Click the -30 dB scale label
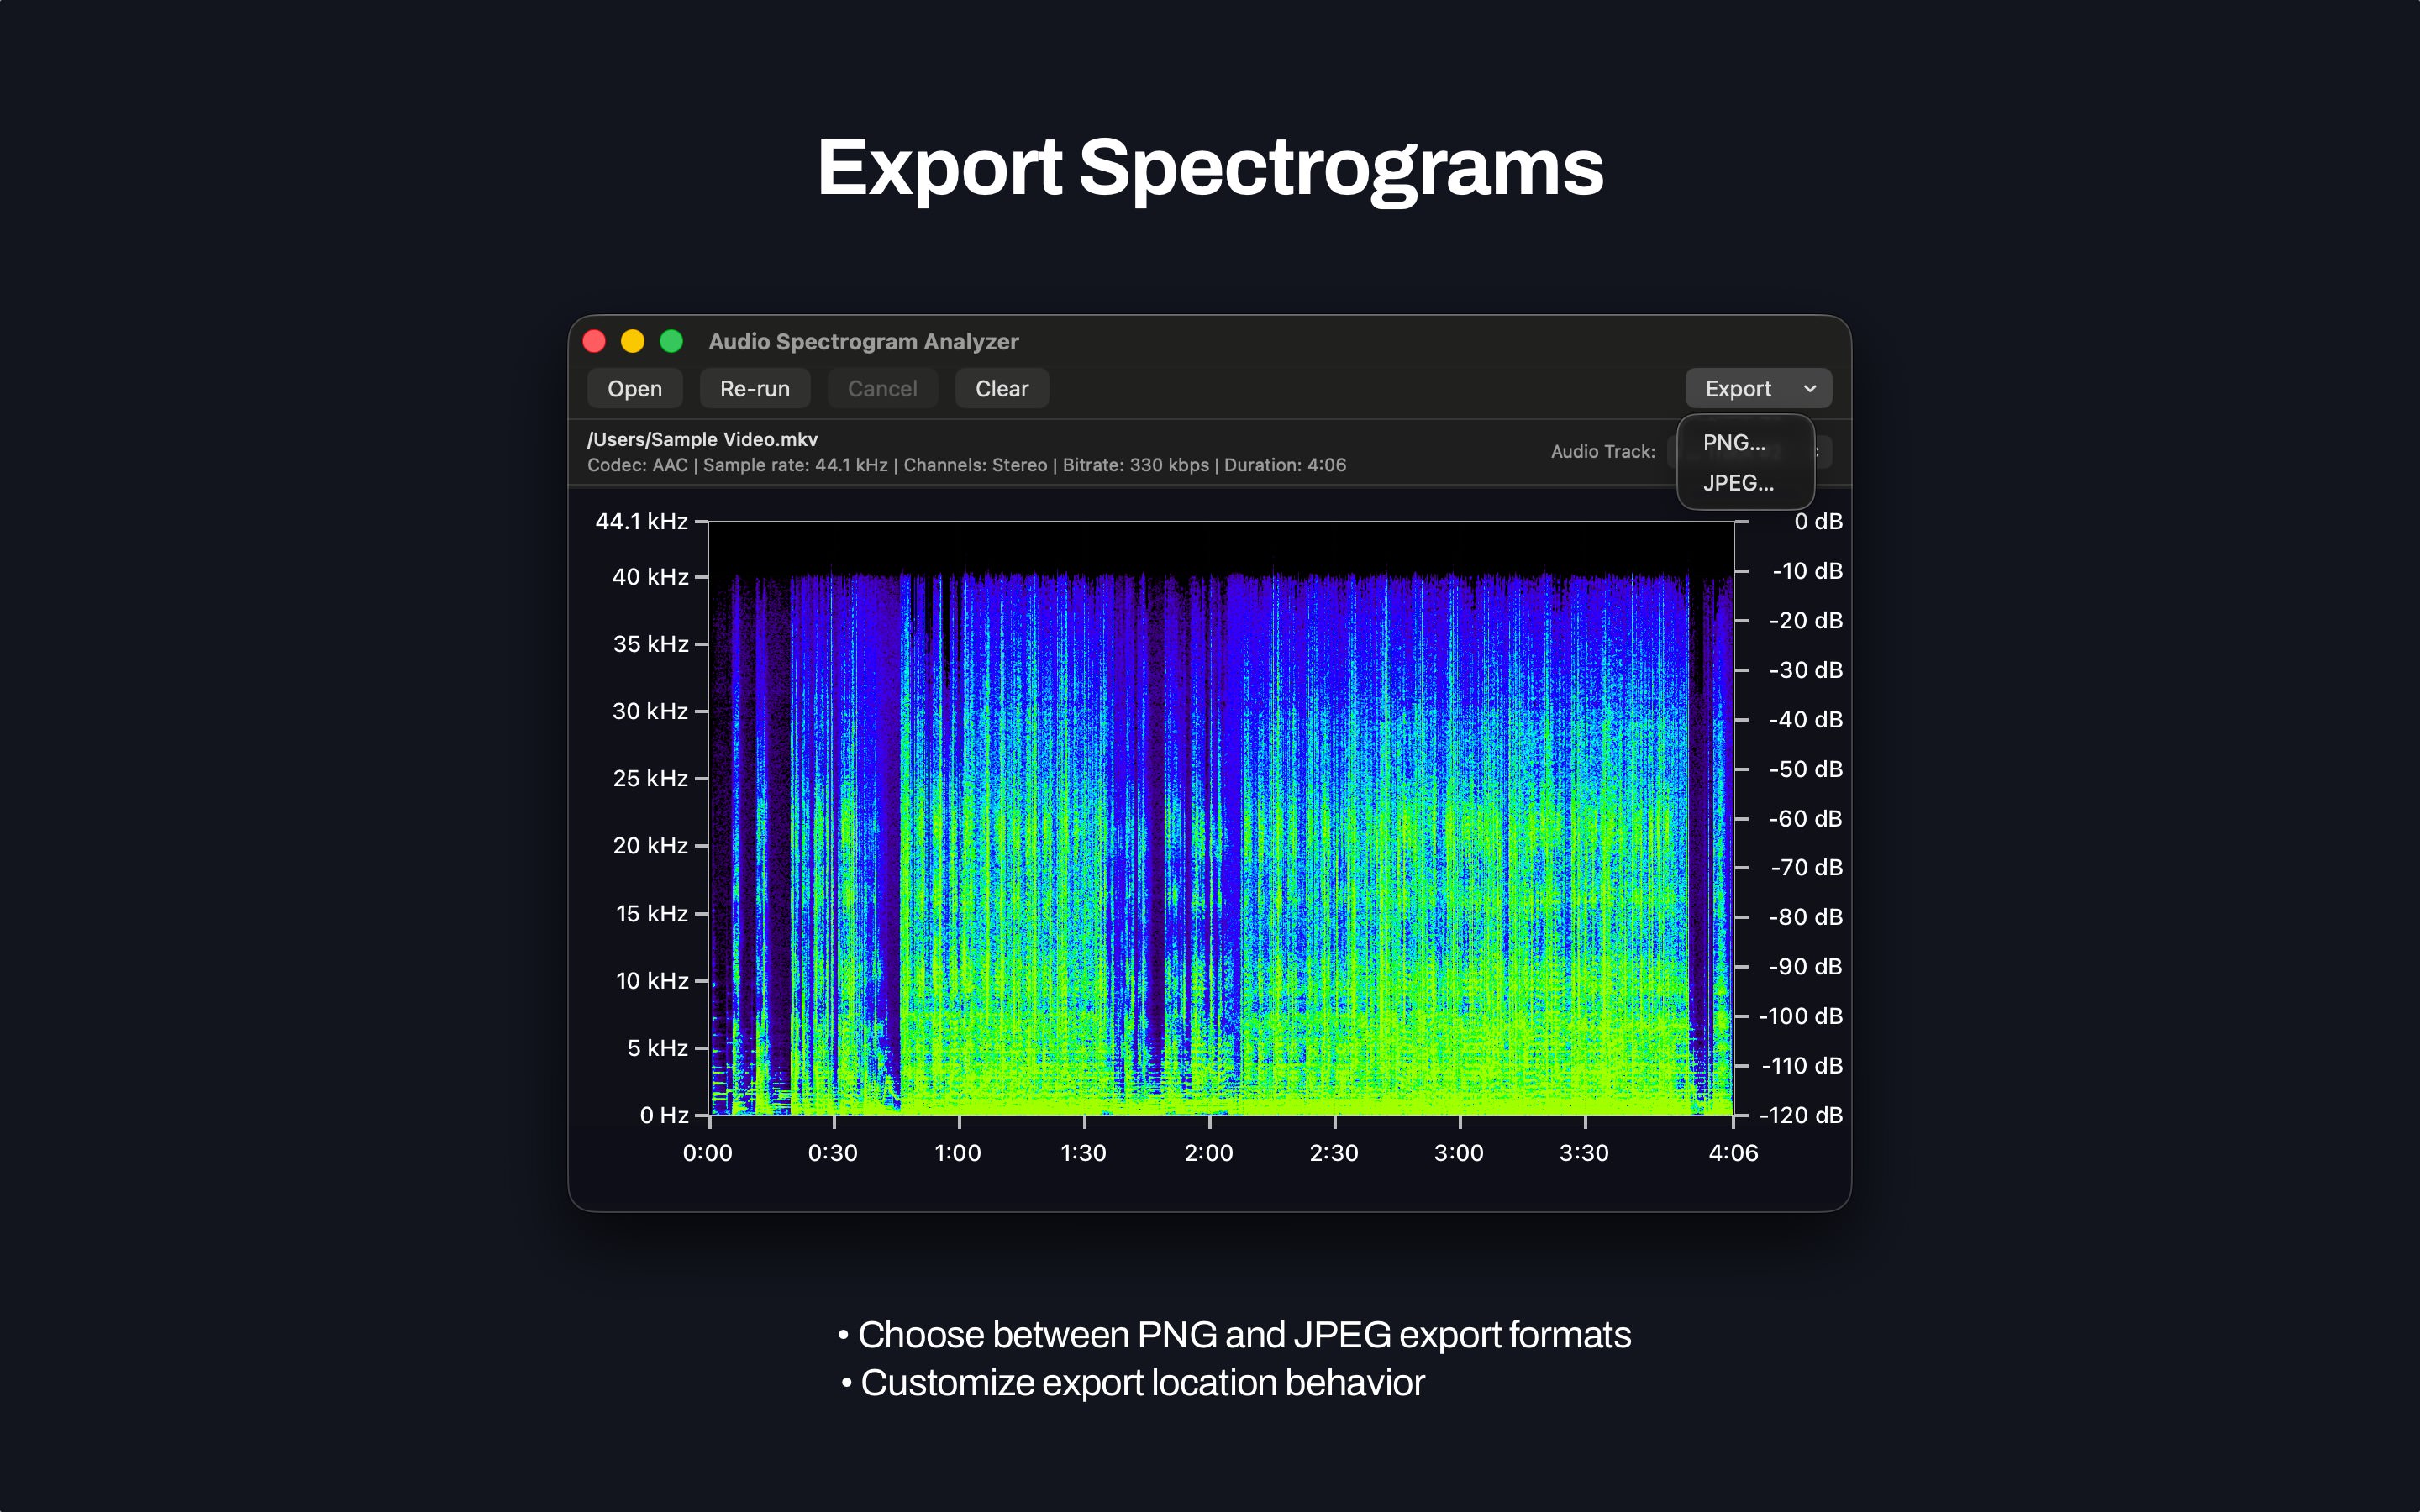This screenshot has width=2420, height=1512. pyautogui.click(x=1805, y=670)
